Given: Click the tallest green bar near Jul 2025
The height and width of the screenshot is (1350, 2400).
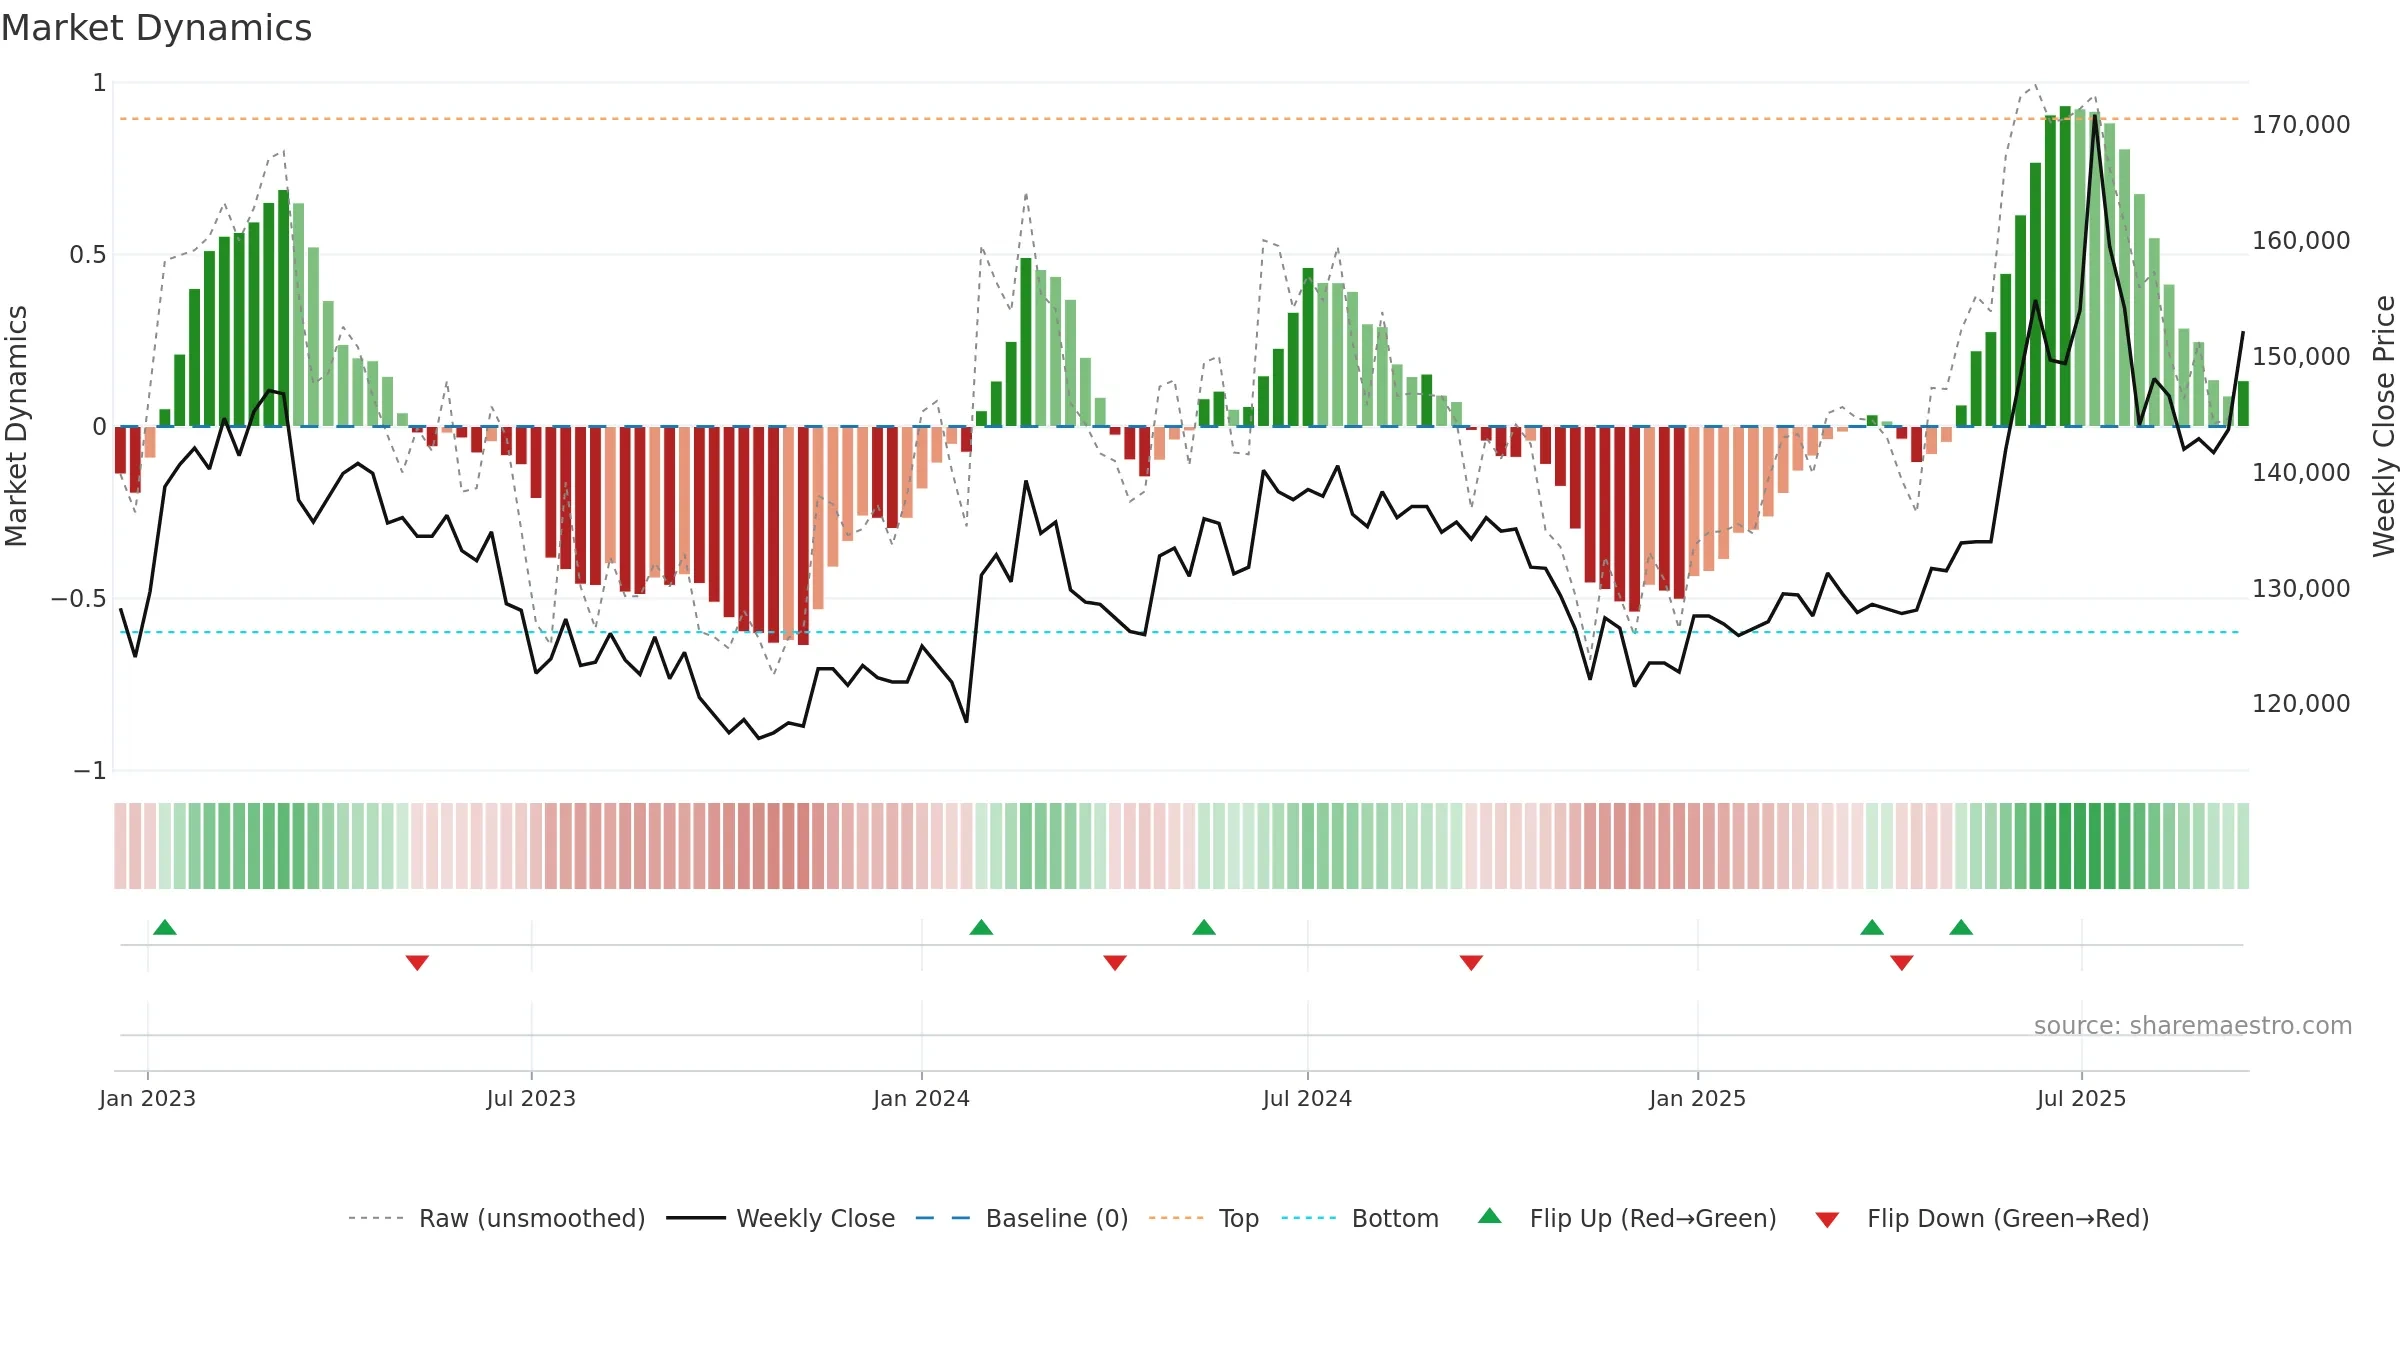Looking at the screenshot, I should [x=2065, y=266].
